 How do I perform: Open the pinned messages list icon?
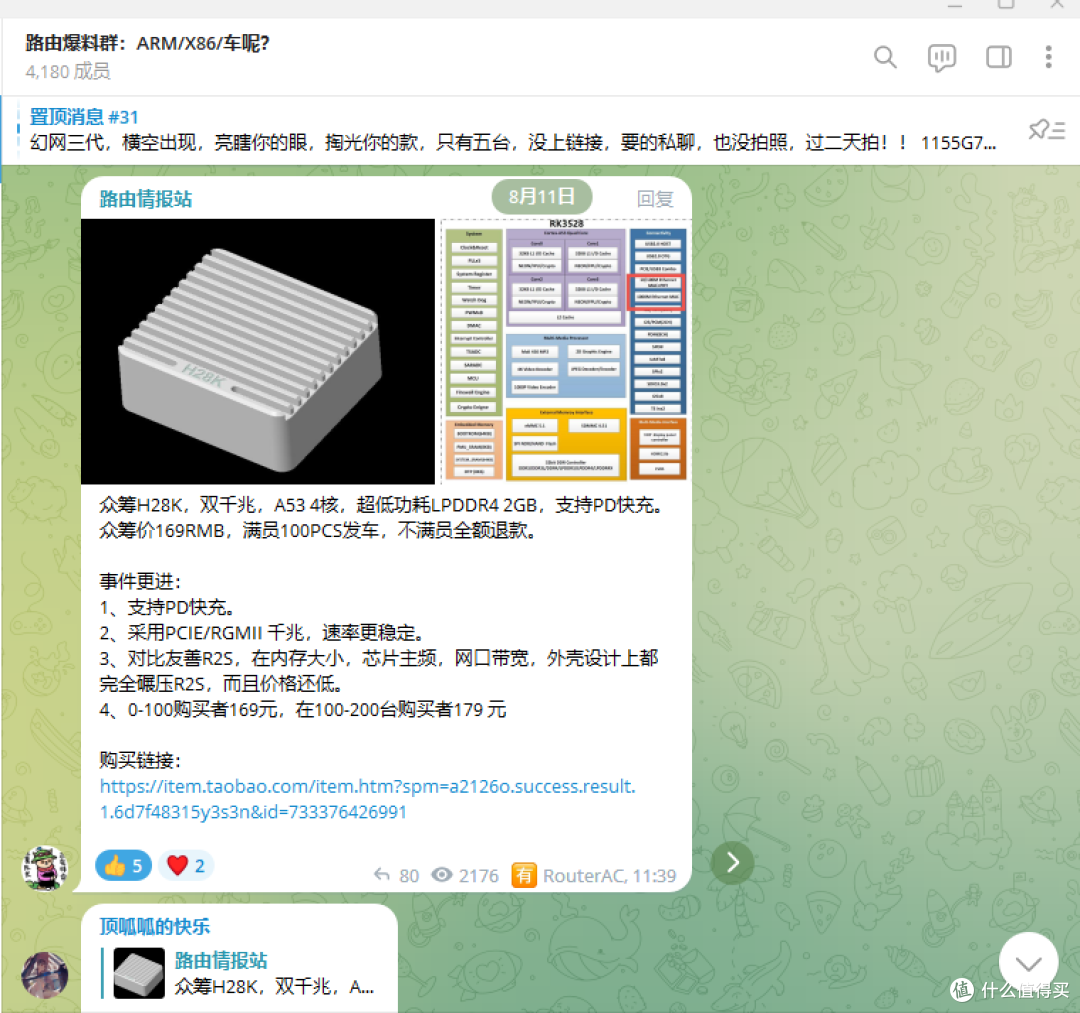pyautogui.click(x=1046, y=129)
